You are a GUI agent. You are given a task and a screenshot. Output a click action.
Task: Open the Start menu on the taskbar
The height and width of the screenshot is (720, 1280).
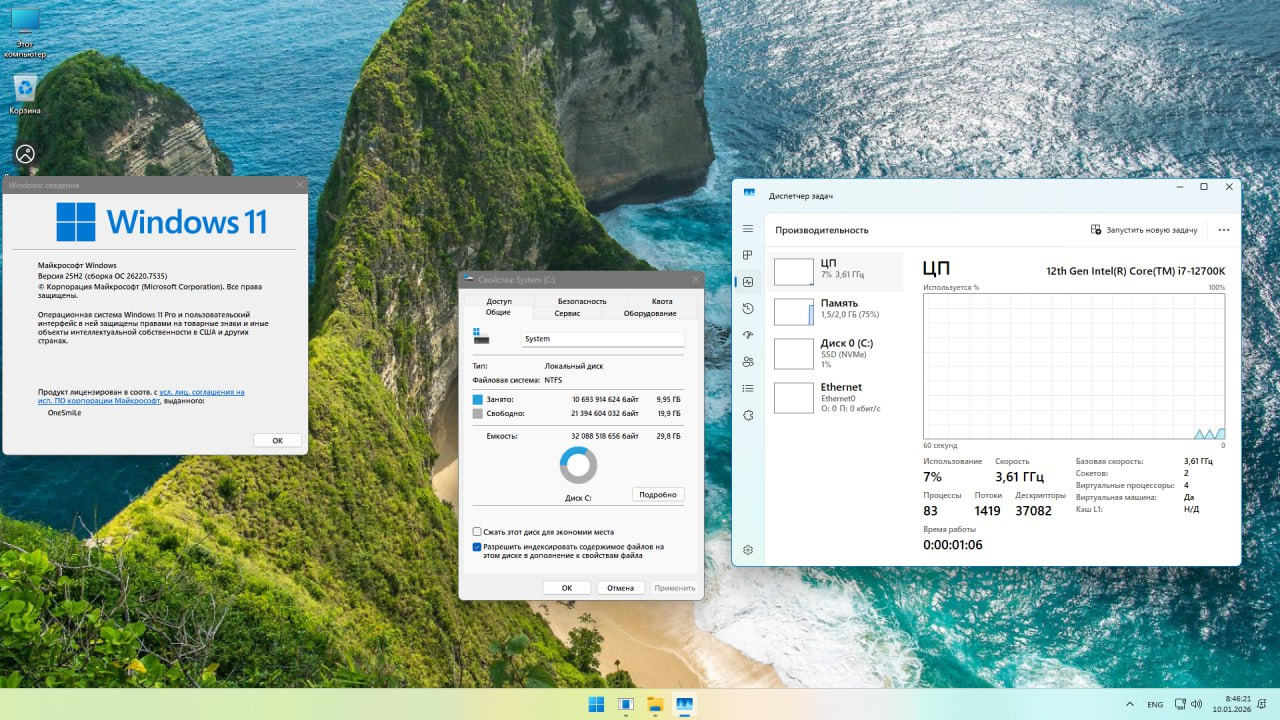coord(596,704)
